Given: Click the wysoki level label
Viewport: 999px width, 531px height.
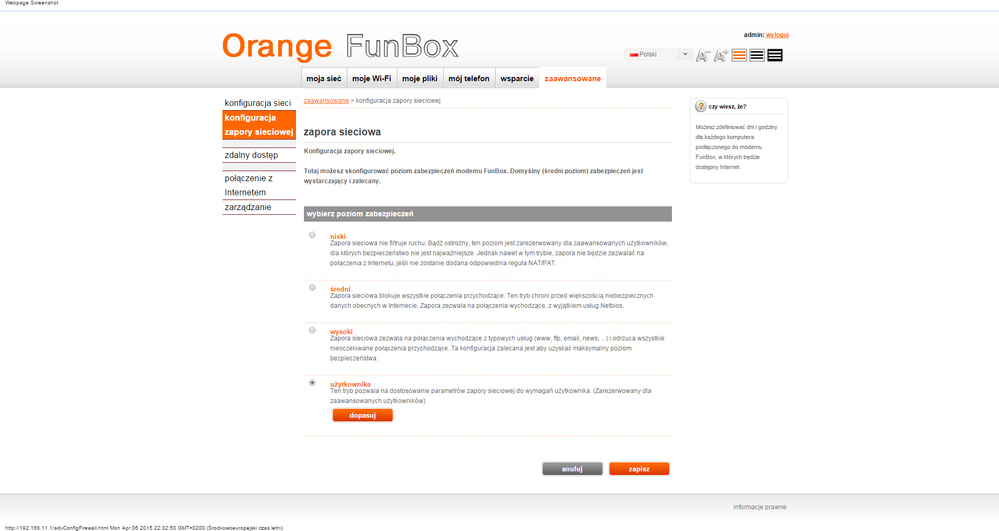Looking at the screenshot, I should pyautogui.click(x=341, y=331).
